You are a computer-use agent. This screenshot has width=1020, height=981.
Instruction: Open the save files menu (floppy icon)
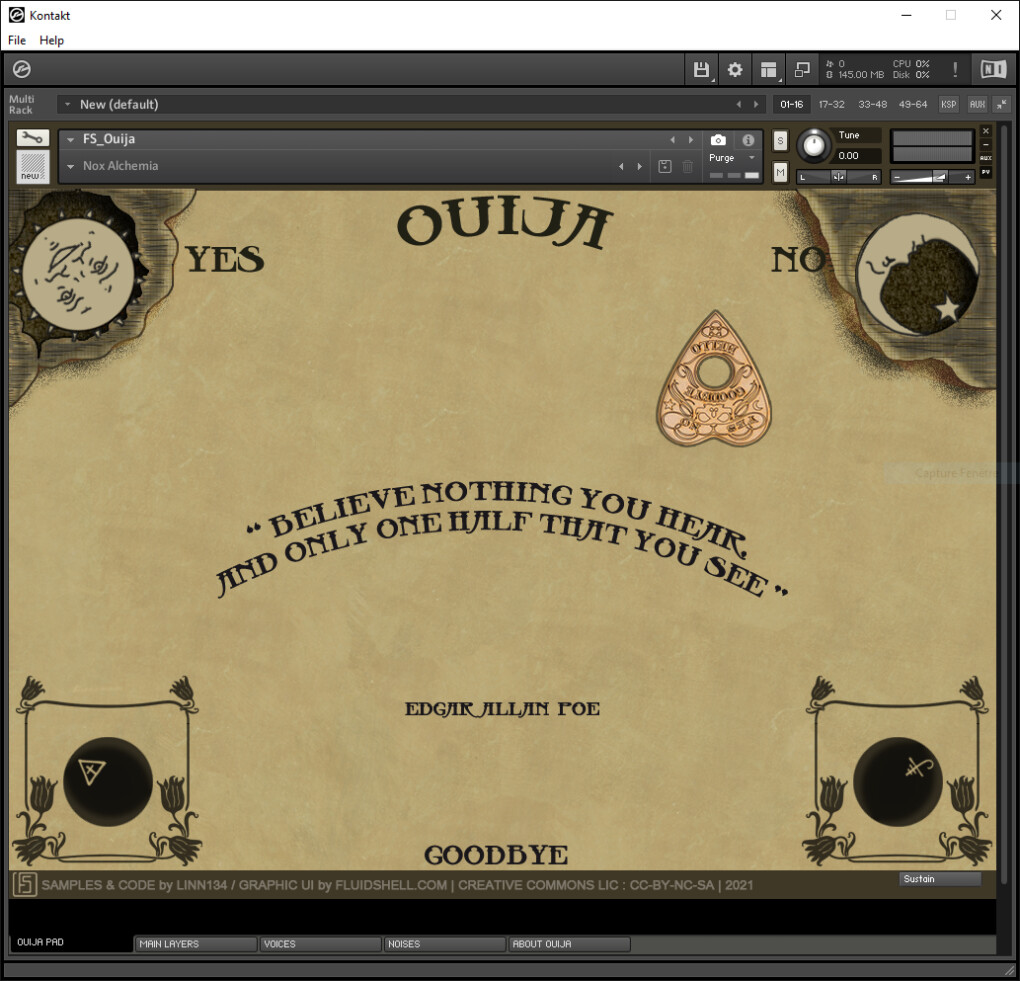pos(701,70)
